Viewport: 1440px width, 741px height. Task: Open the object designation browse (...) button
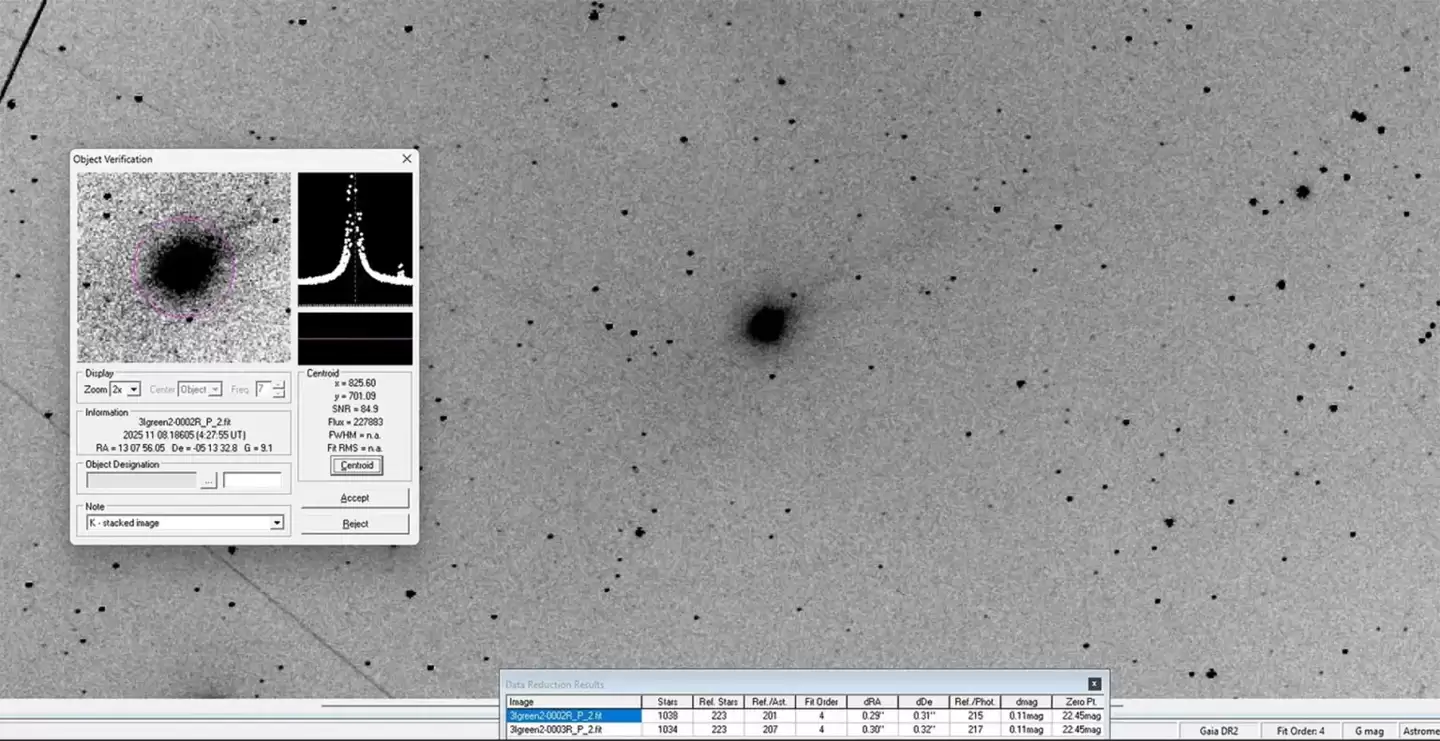click(207, 479)
